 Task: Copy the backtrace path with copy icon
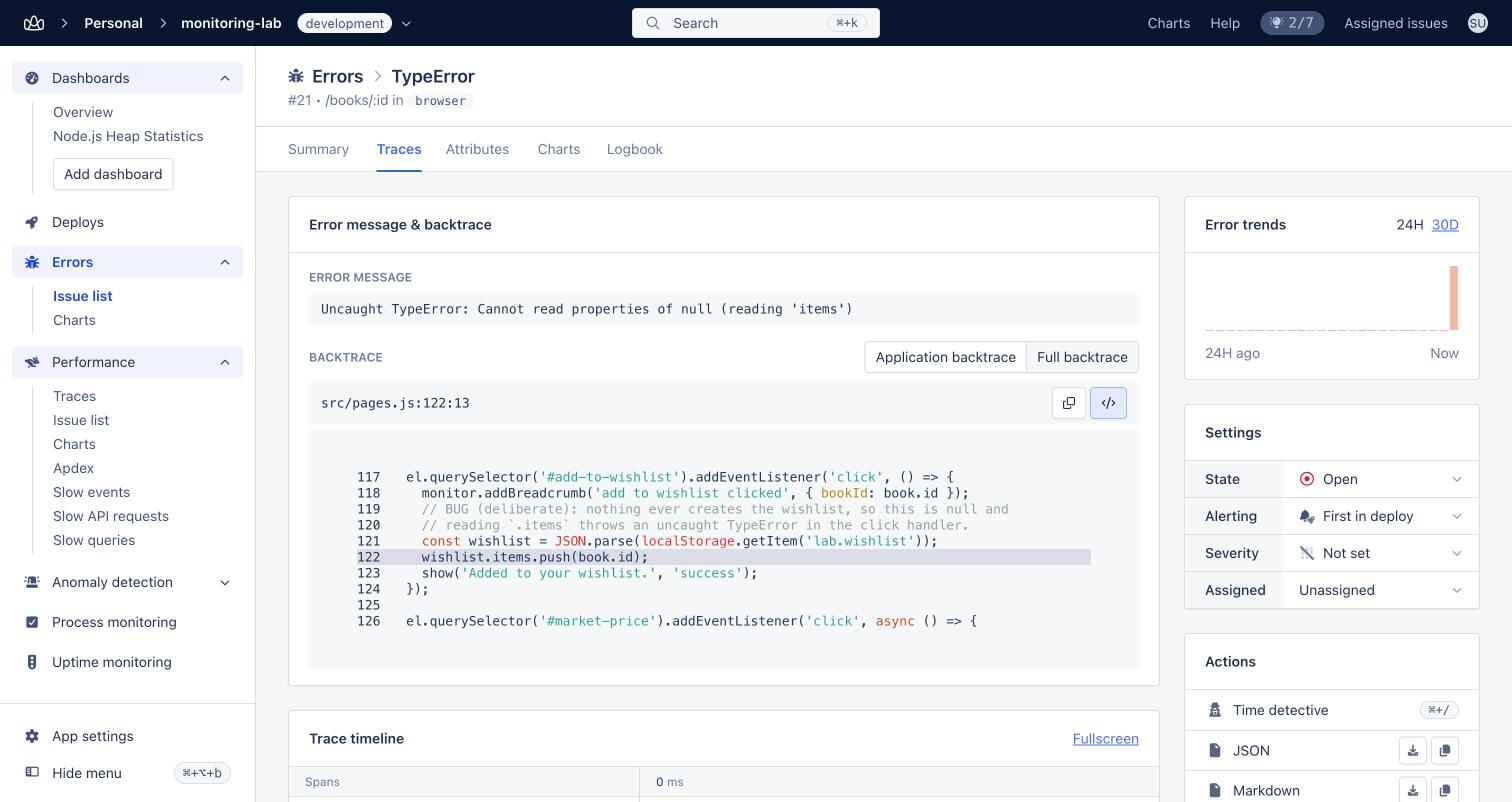pos(1069,403)
